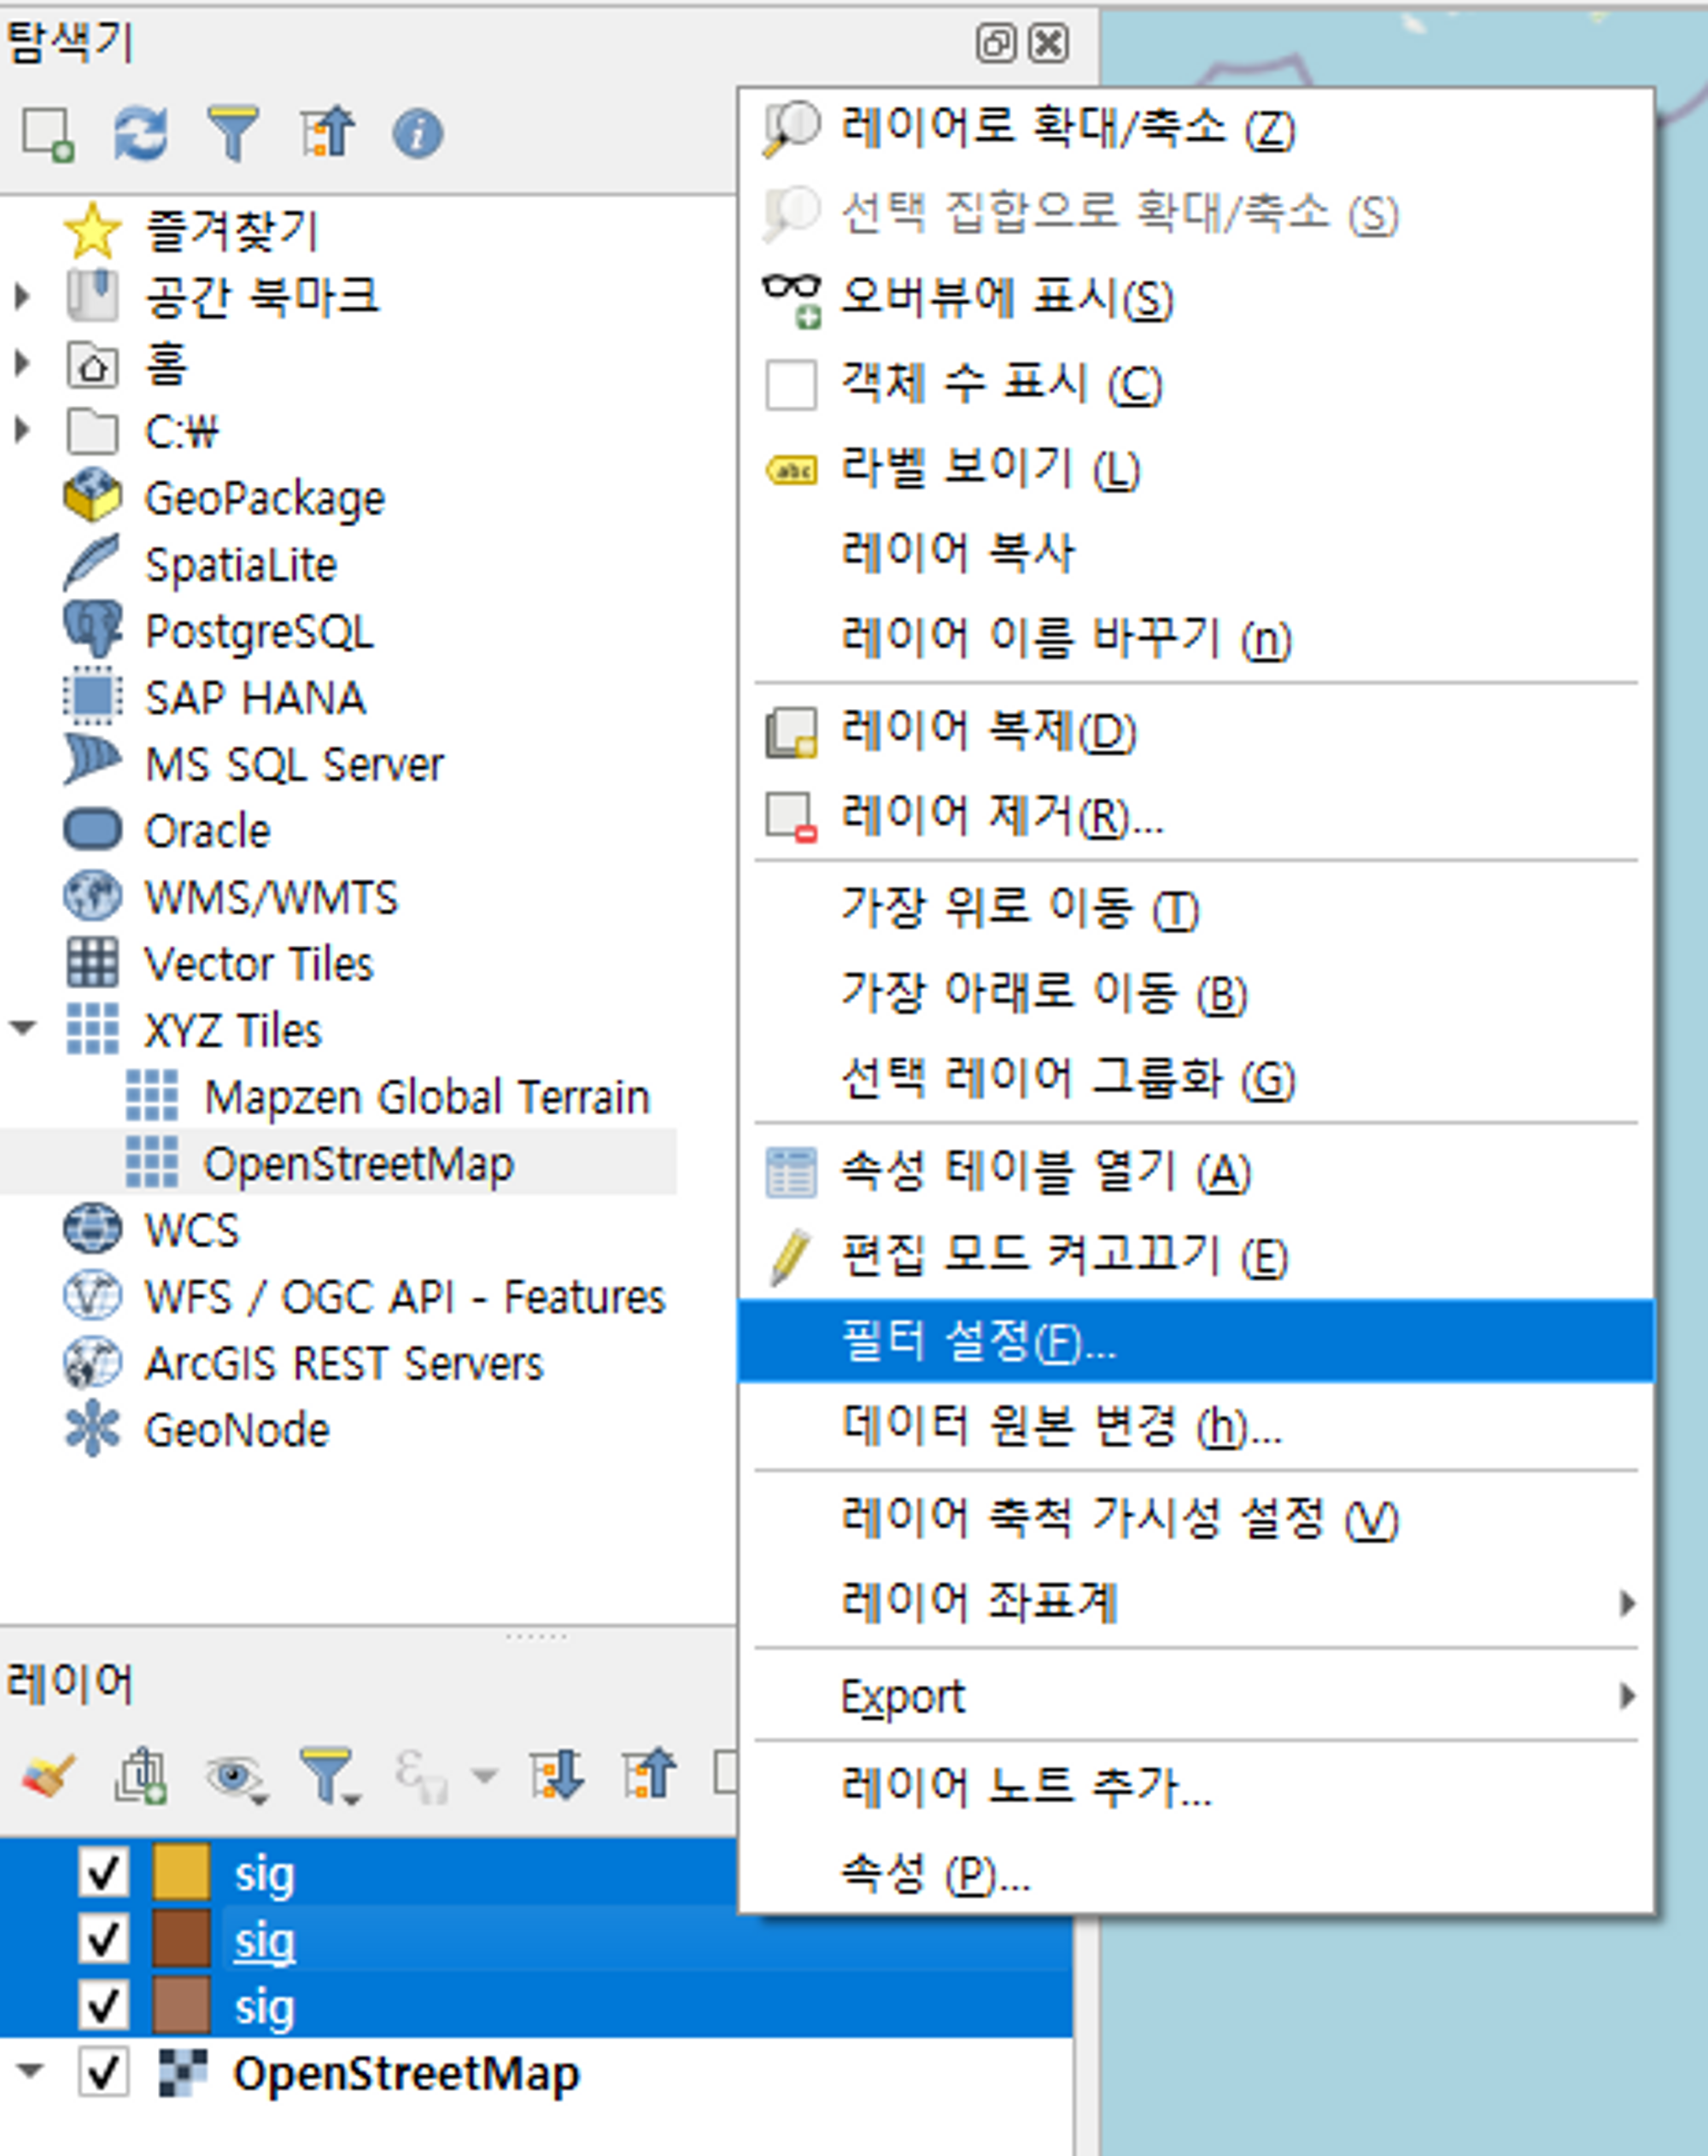Screen dimensions: 1708x2156
Task: Expand the C:₩ drive node
Action: [x=22, y=430]
